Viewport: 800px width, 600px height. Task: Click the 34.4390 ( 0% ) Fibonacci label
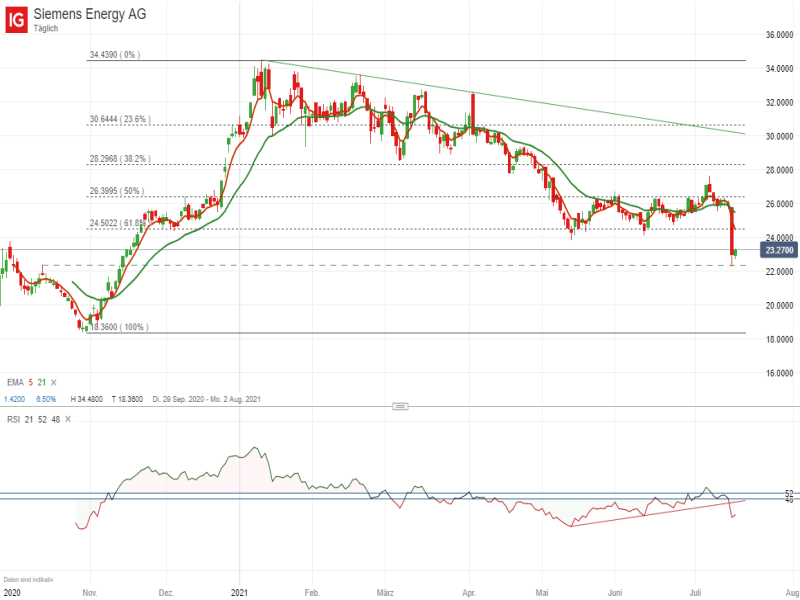pyautogui.click(x=115, y=55)
